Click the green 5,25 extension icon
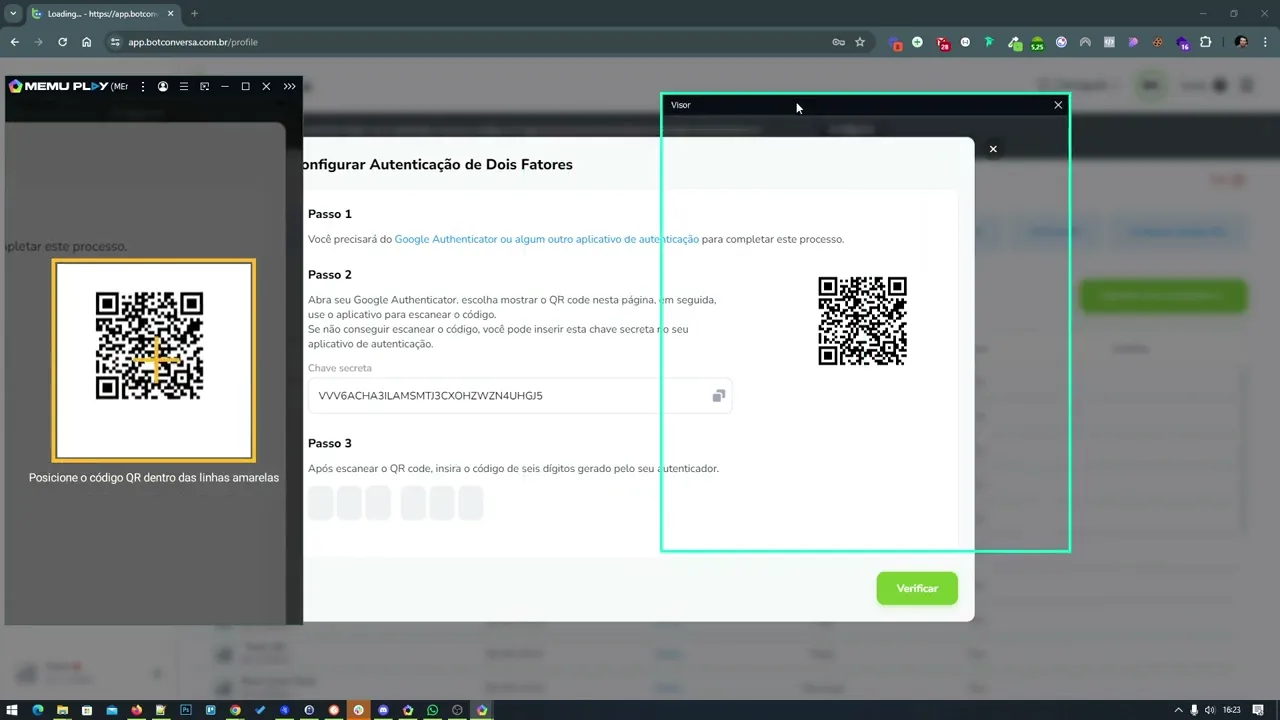Screen dimensions: 1280x720 [1037, 43]
